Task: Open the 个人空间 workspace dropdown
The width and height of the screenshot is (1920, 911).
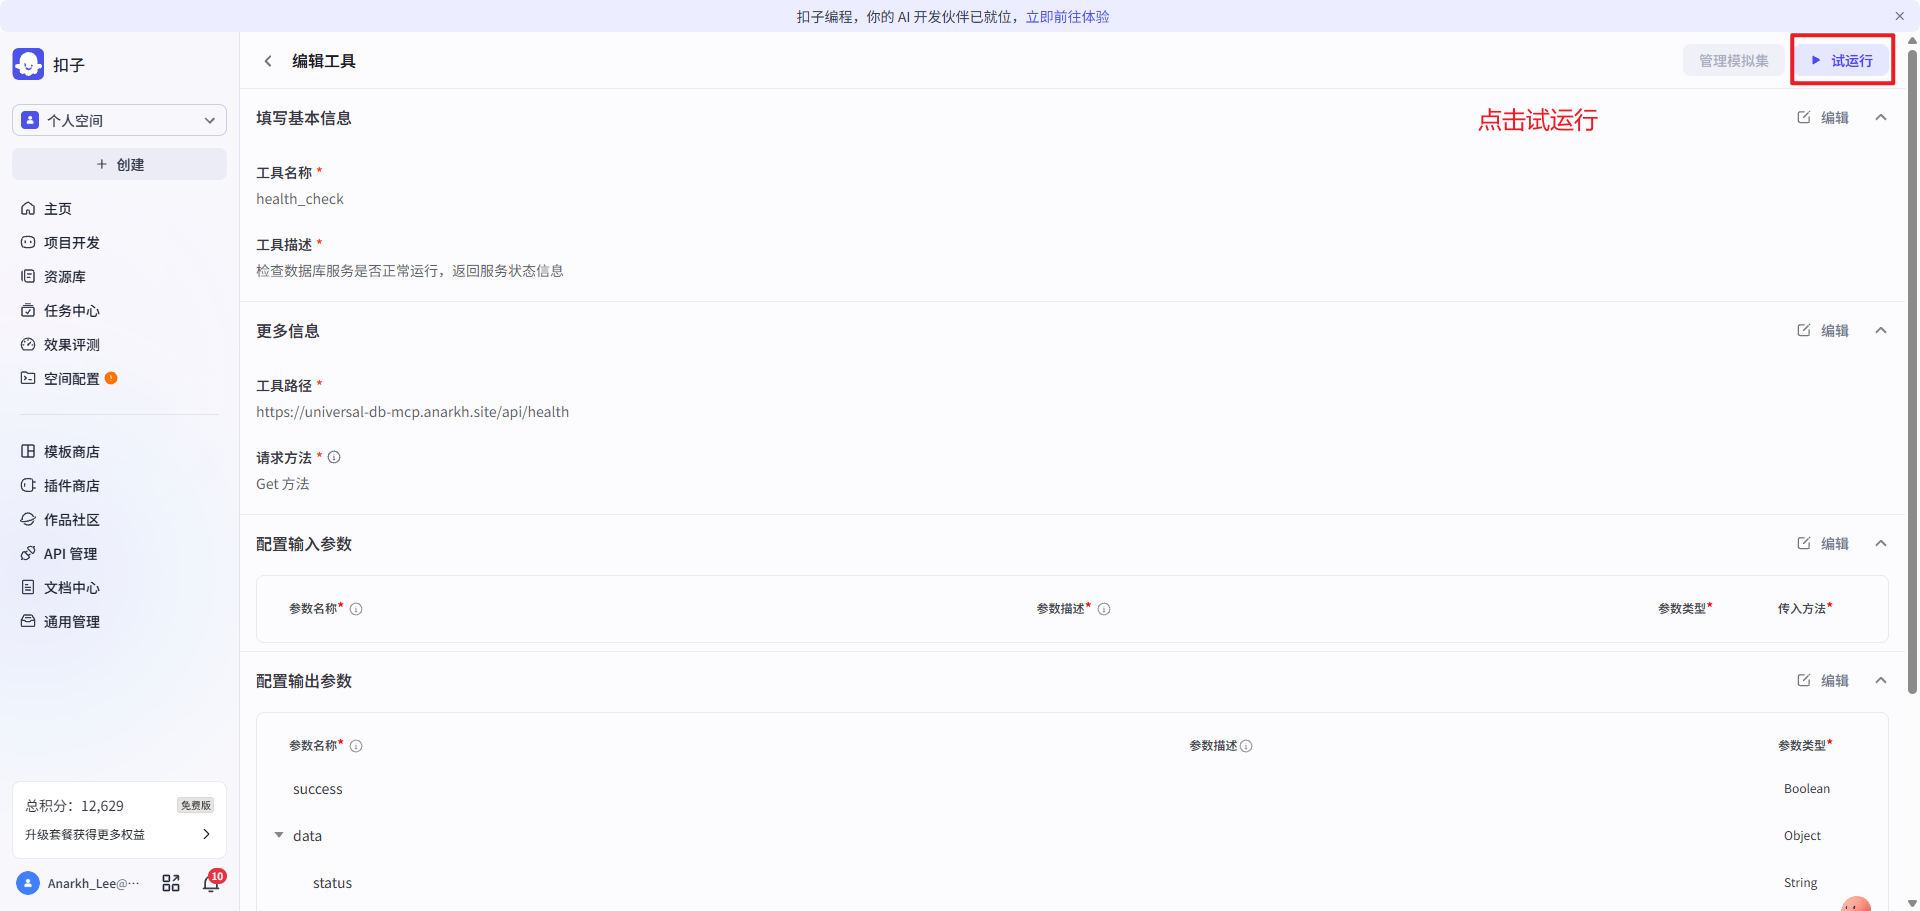Action: coord(119,120)
